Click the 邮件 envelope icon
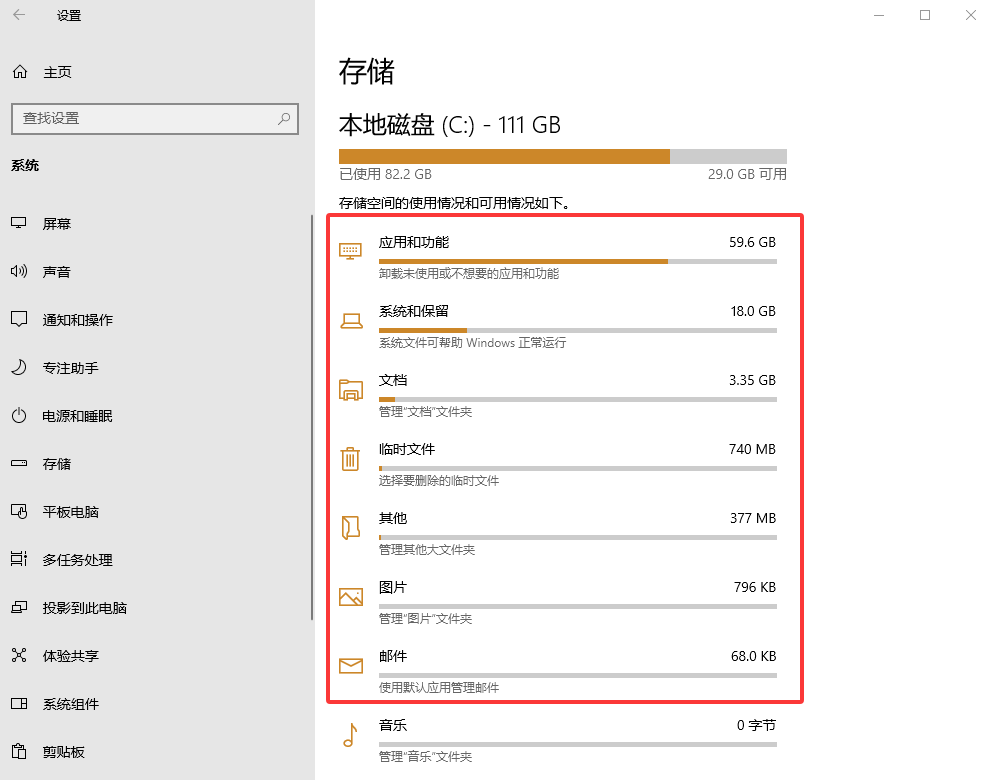The image size is (989, 780). click(350, 666)
